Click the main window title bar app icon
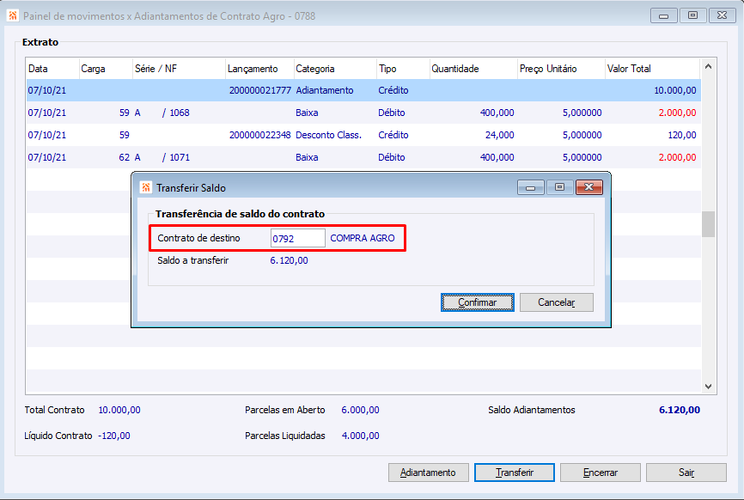744x500 pixels. click(x=12, y=16)
